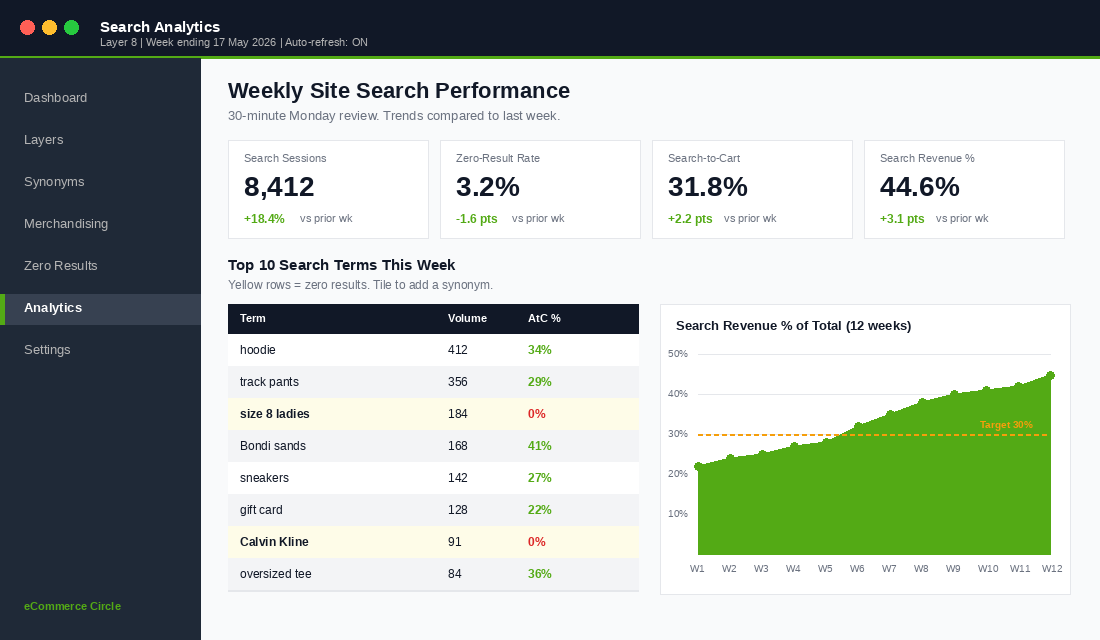Click the -1.6 pts change value
Screen dimensions: 1100x640
coord(476,219)
